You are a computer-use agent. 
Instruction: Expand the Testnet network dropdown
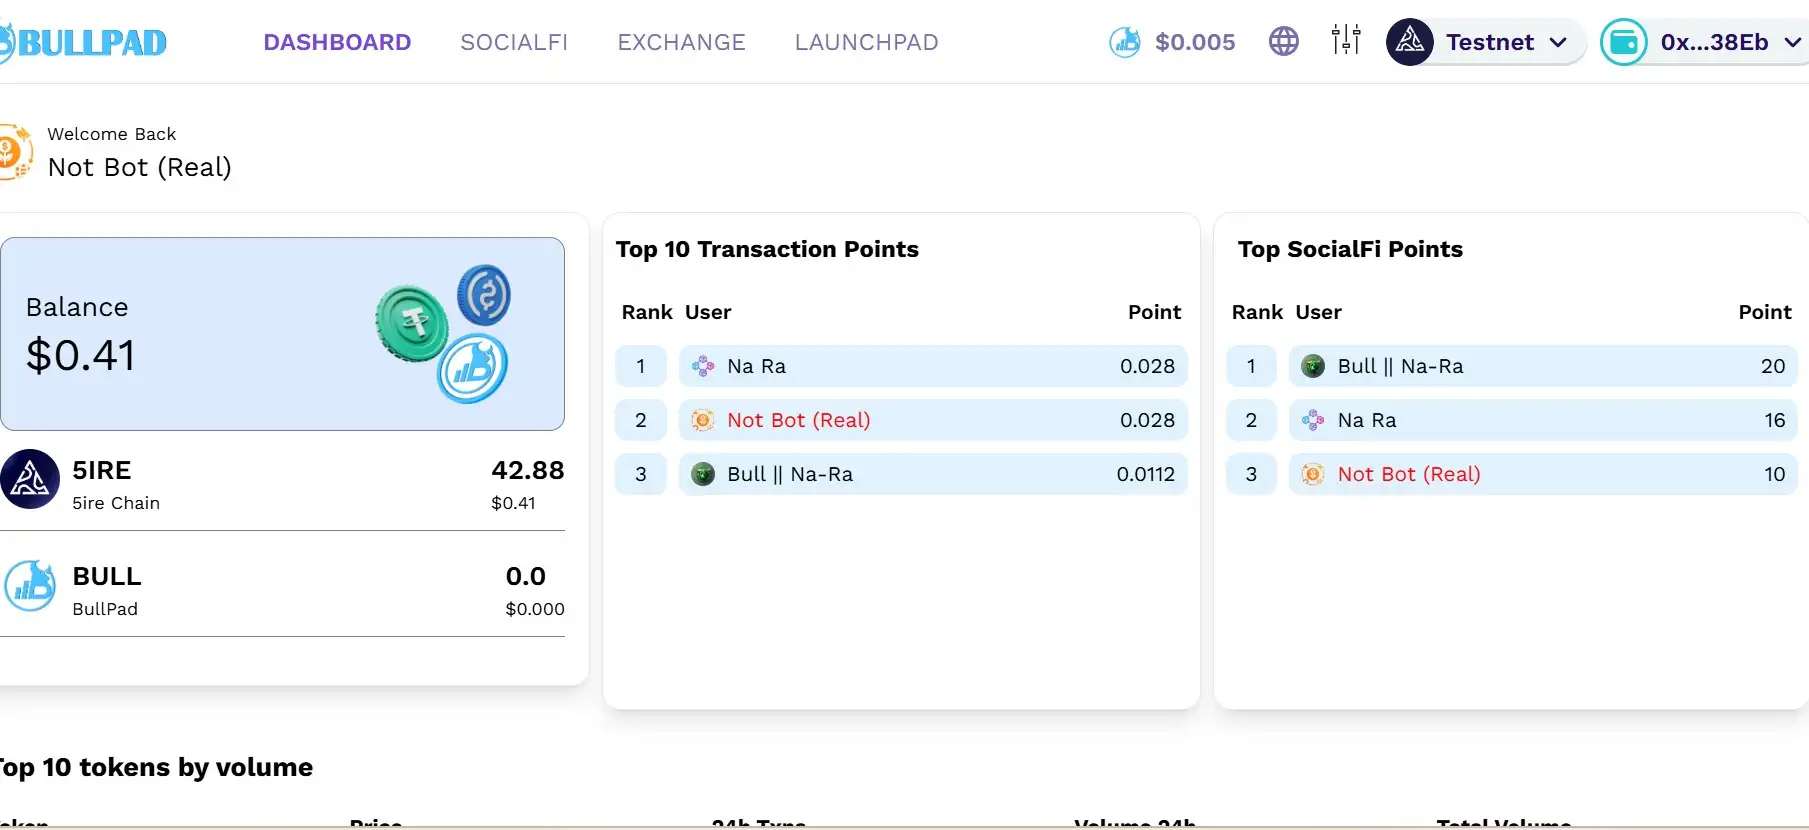coord(1557,42)
